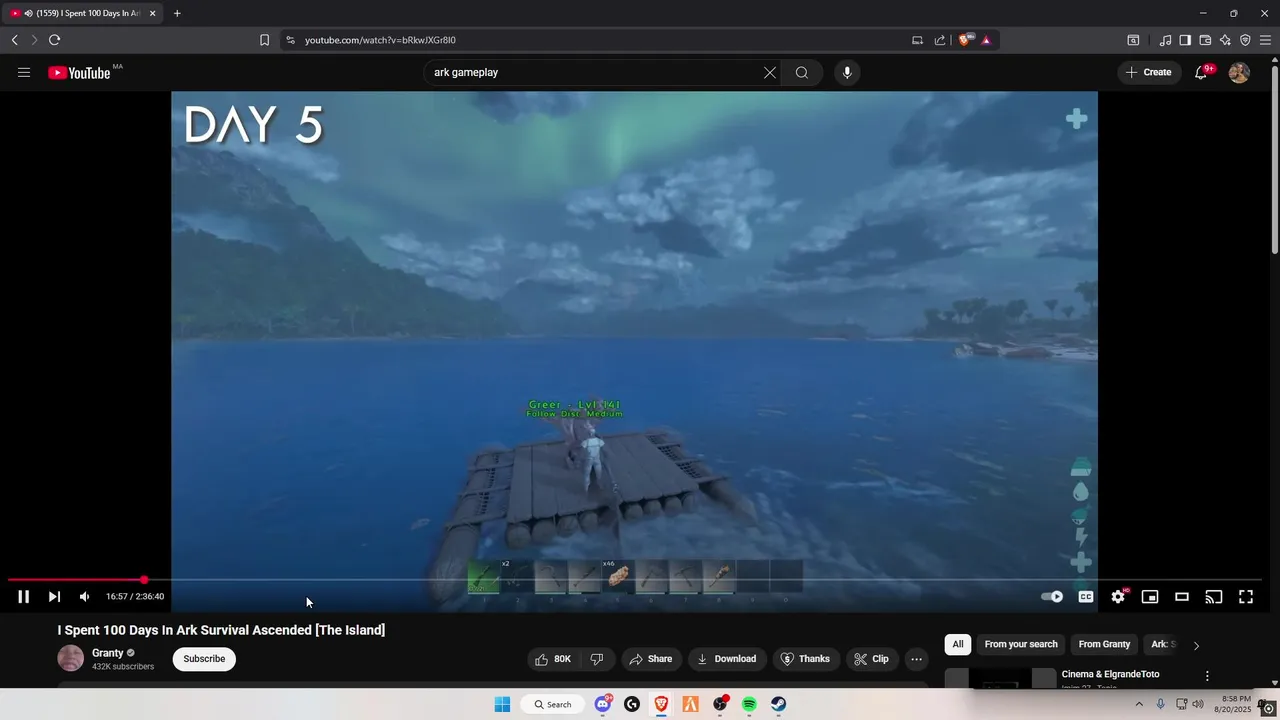Screen dimensions: 1280x720
Task: Open Brave VPN shield icon
Action: [x=1245, y=40]
